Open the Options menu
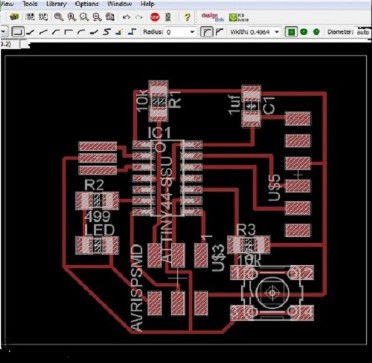The height and width of the screenshot is (363, 372). tap(87, 4)
